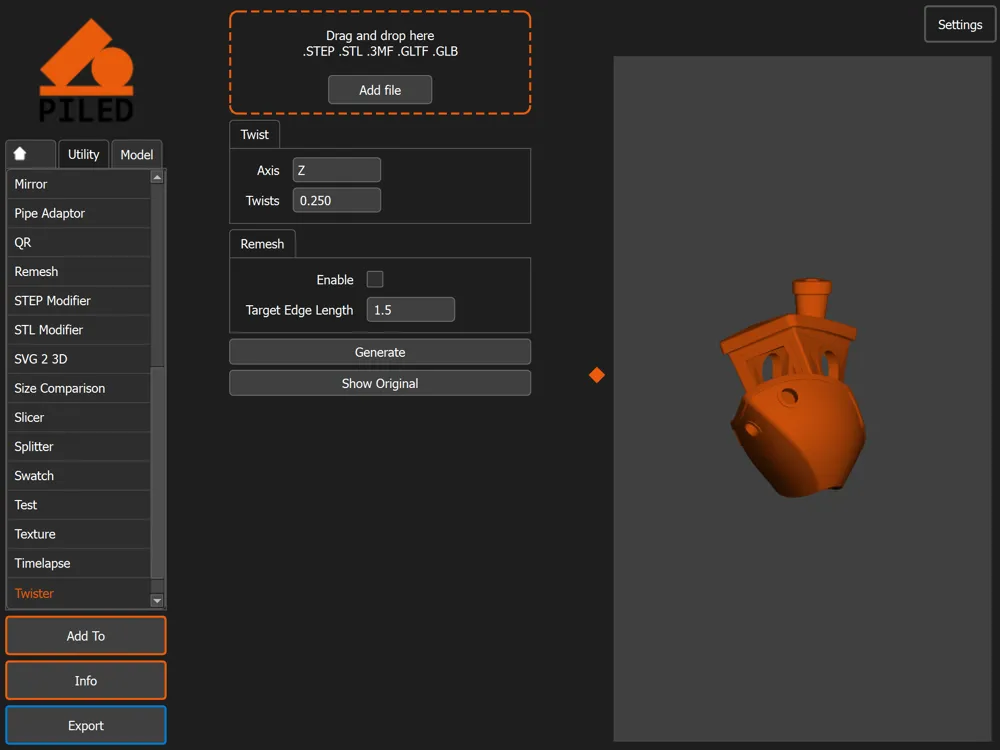Focus the Twists value field

[x=337, y=200]
